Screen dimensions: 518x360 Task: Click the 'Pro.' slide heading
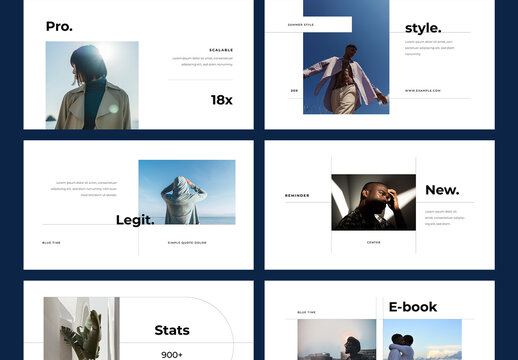[x=59, y=26]
